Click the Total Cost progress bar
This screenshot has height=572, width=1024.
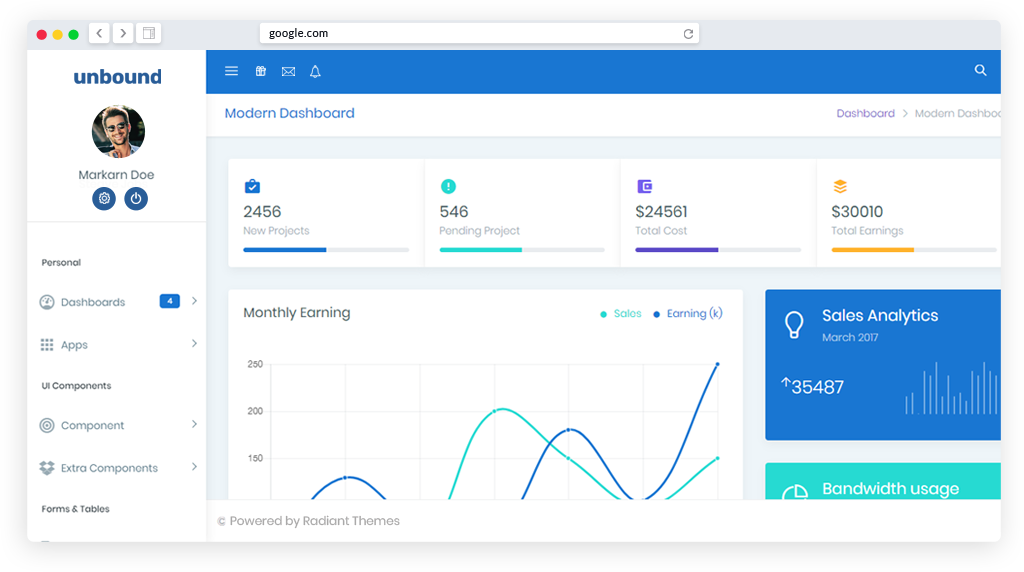pyautogui.click(x=718, y=249)
